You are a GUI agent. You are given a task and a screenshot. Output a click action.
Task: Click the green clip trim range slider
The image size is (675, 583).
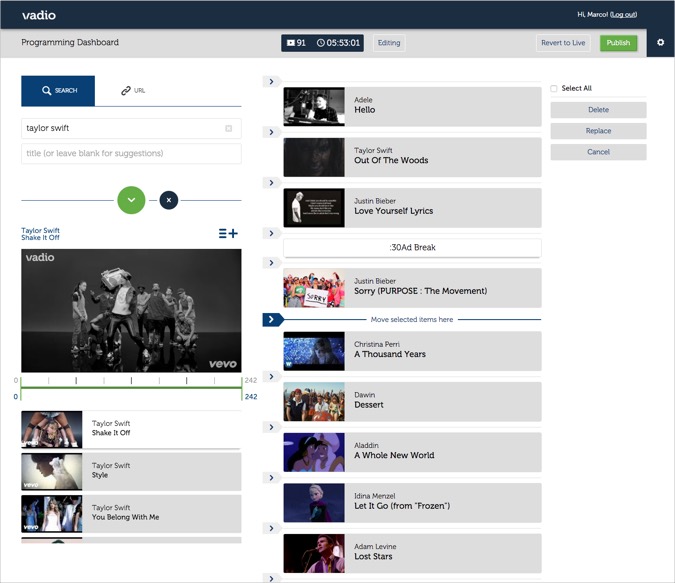pyautogui.click(x=131, y=388)
